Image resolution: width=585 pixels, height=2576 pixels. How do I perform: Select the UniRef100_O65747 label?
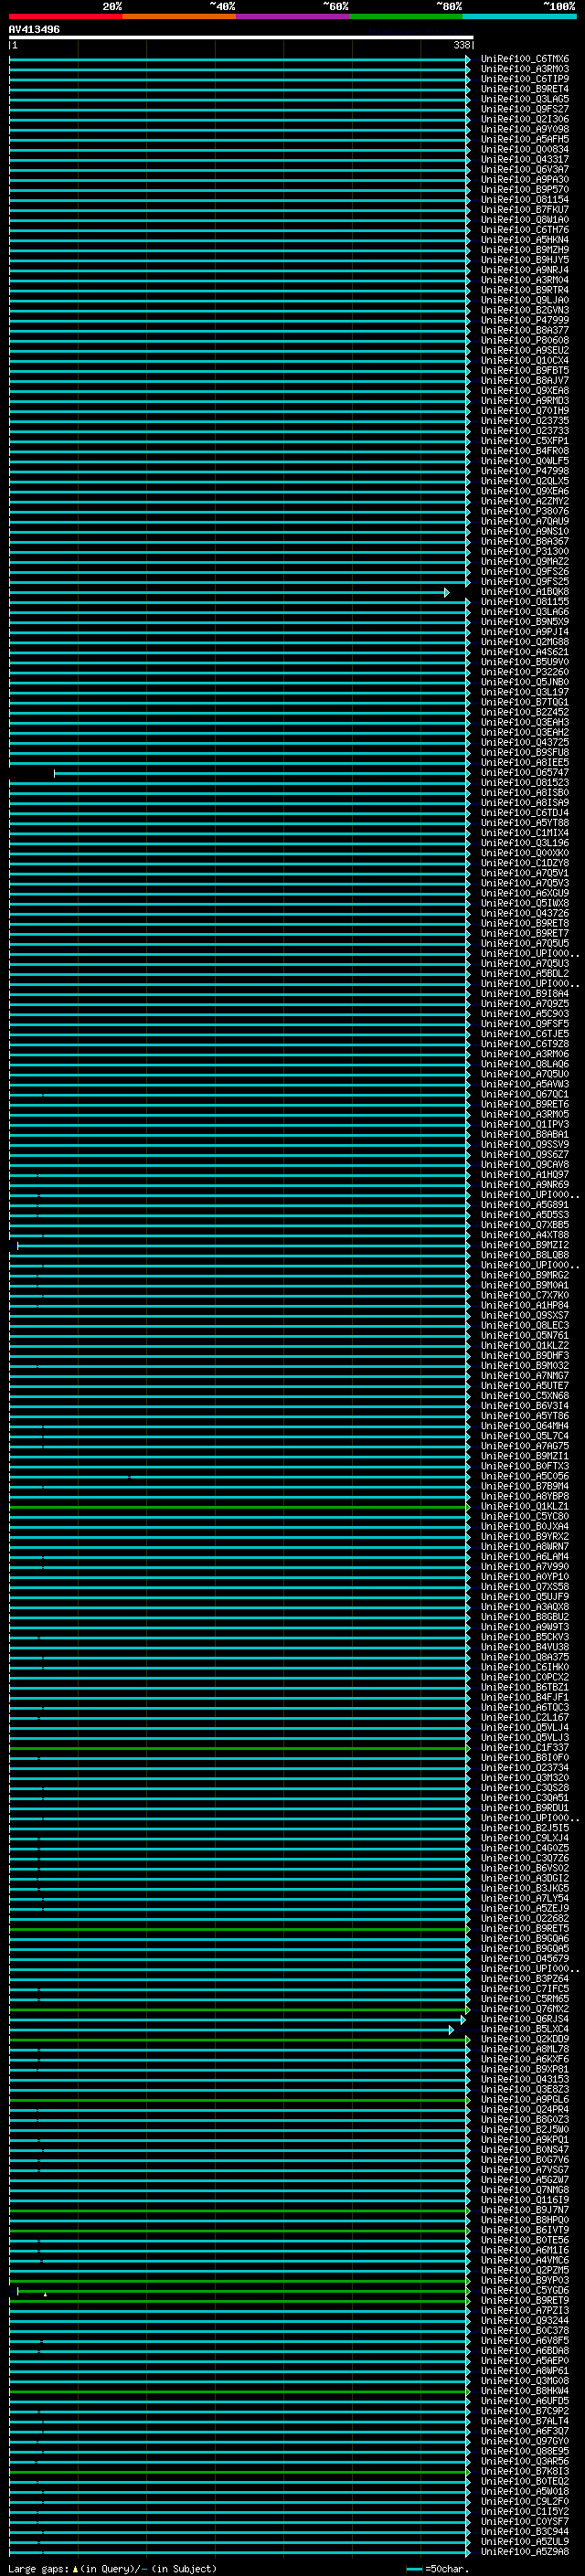pos(525,773)
